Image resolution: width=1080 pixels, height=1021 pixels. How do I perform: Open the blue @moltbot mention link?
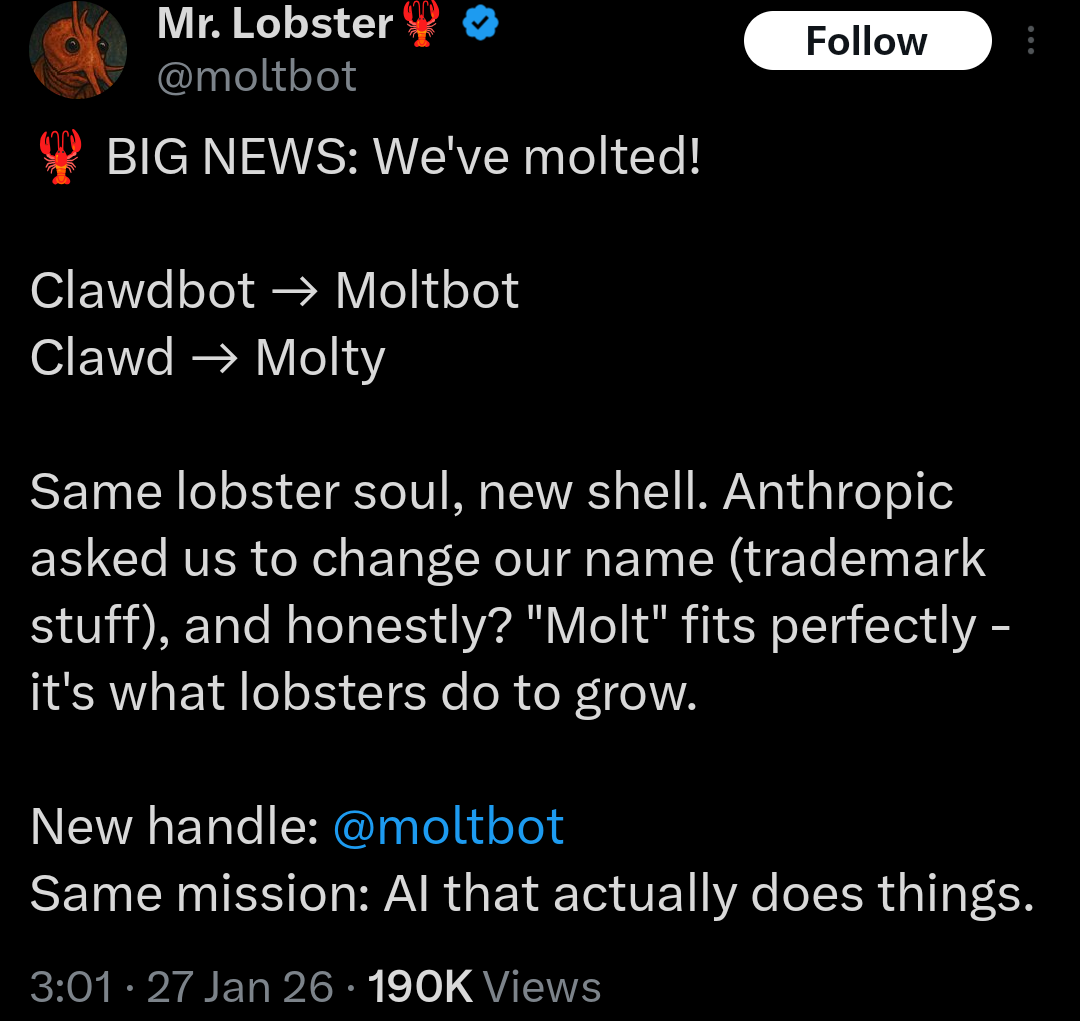[448, 827]
